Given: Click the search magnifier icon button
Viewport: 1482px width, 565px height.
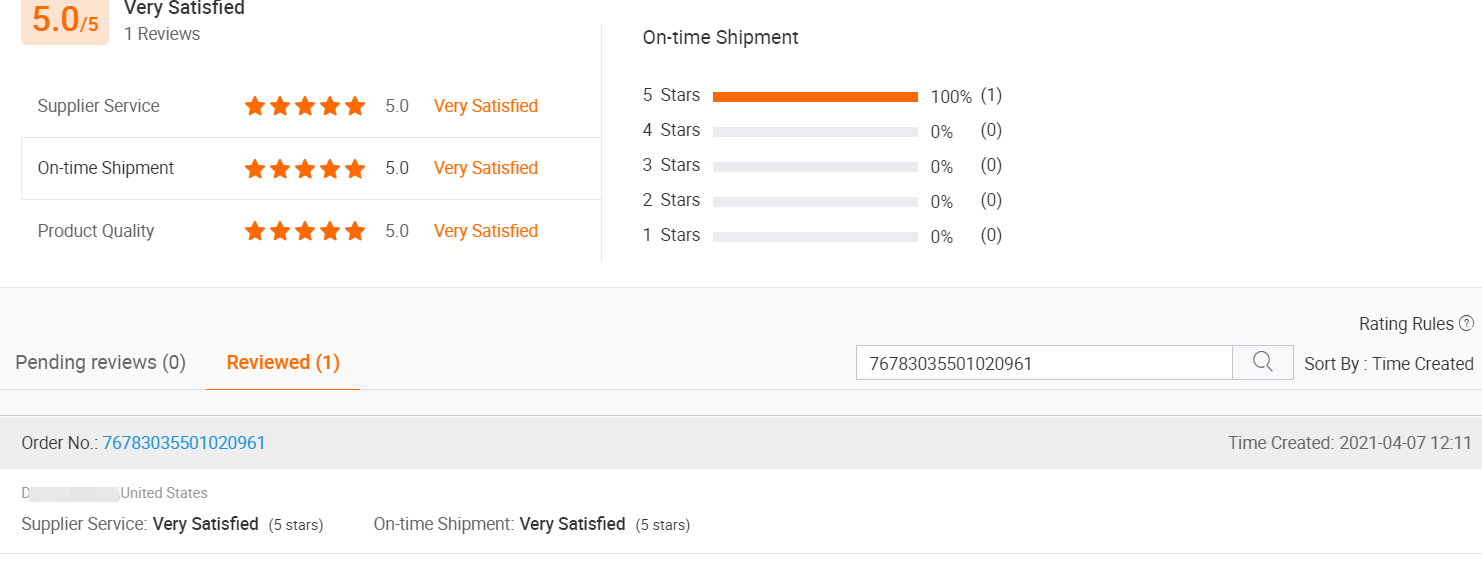Looking at the screenshot, I should [1262, 362].
